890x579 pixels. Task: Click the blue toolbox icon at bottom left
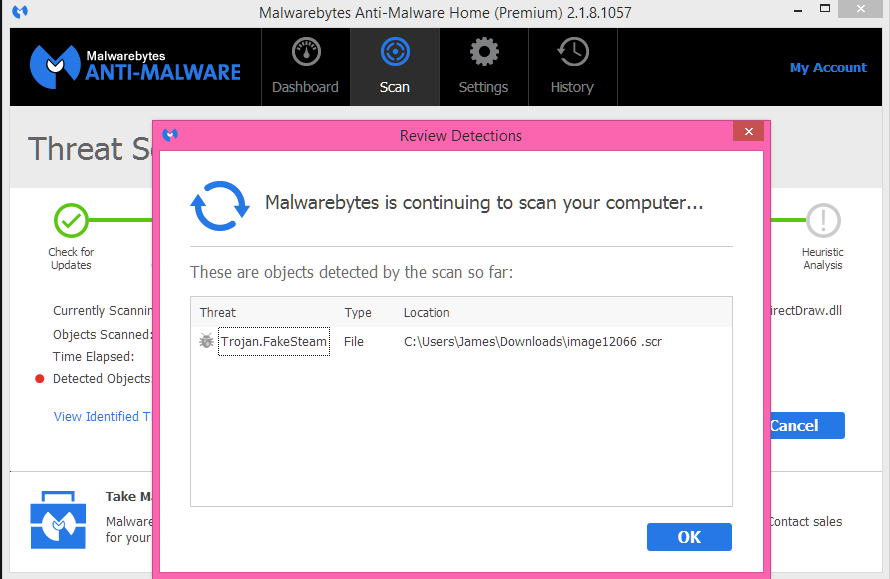pos(58,520)
